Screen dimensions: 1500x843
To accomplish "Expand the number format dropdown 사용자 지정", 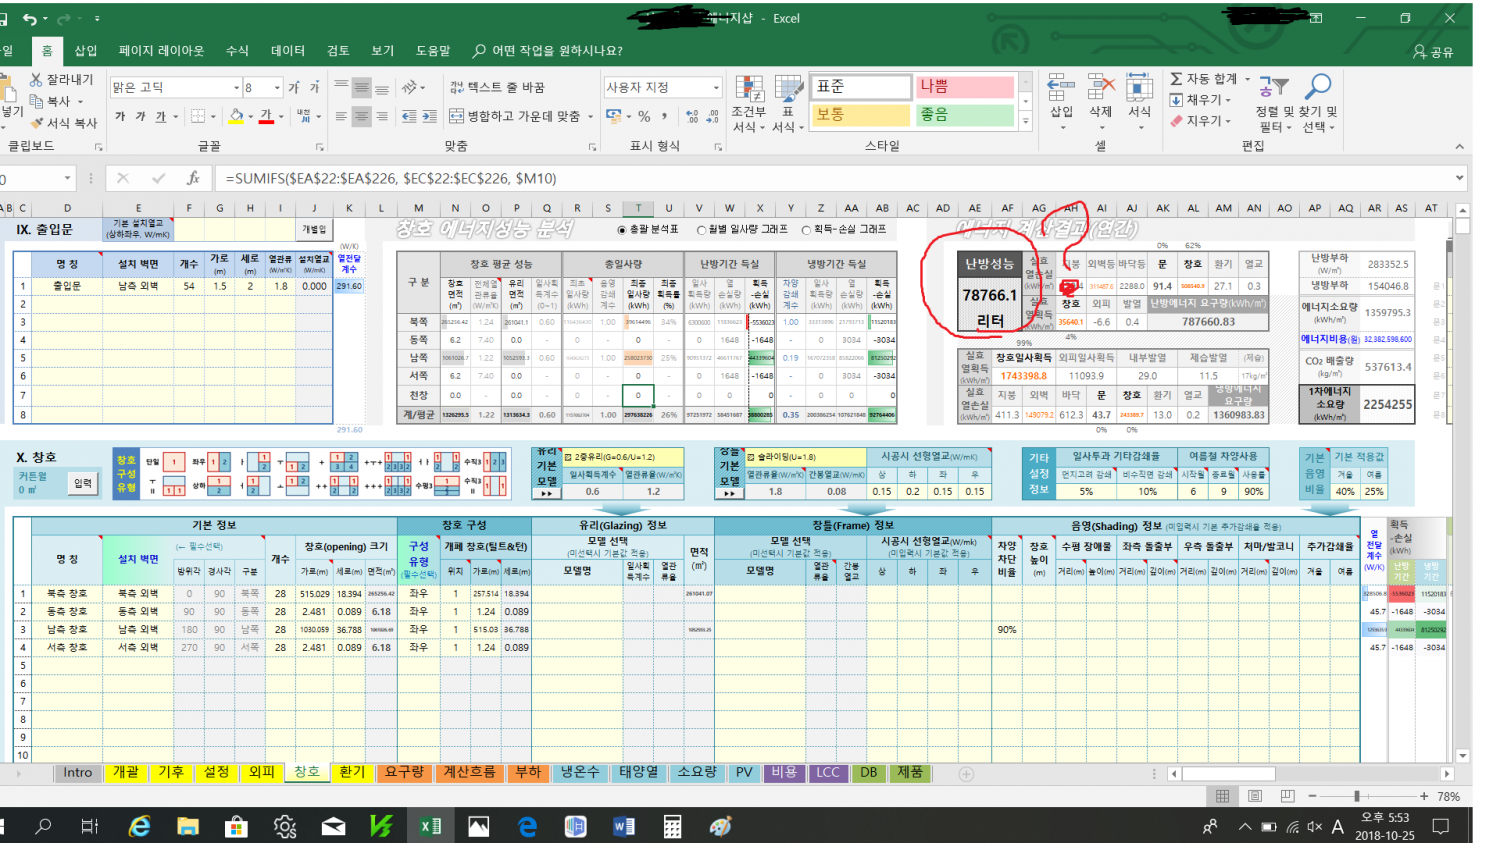I will 716,88.
